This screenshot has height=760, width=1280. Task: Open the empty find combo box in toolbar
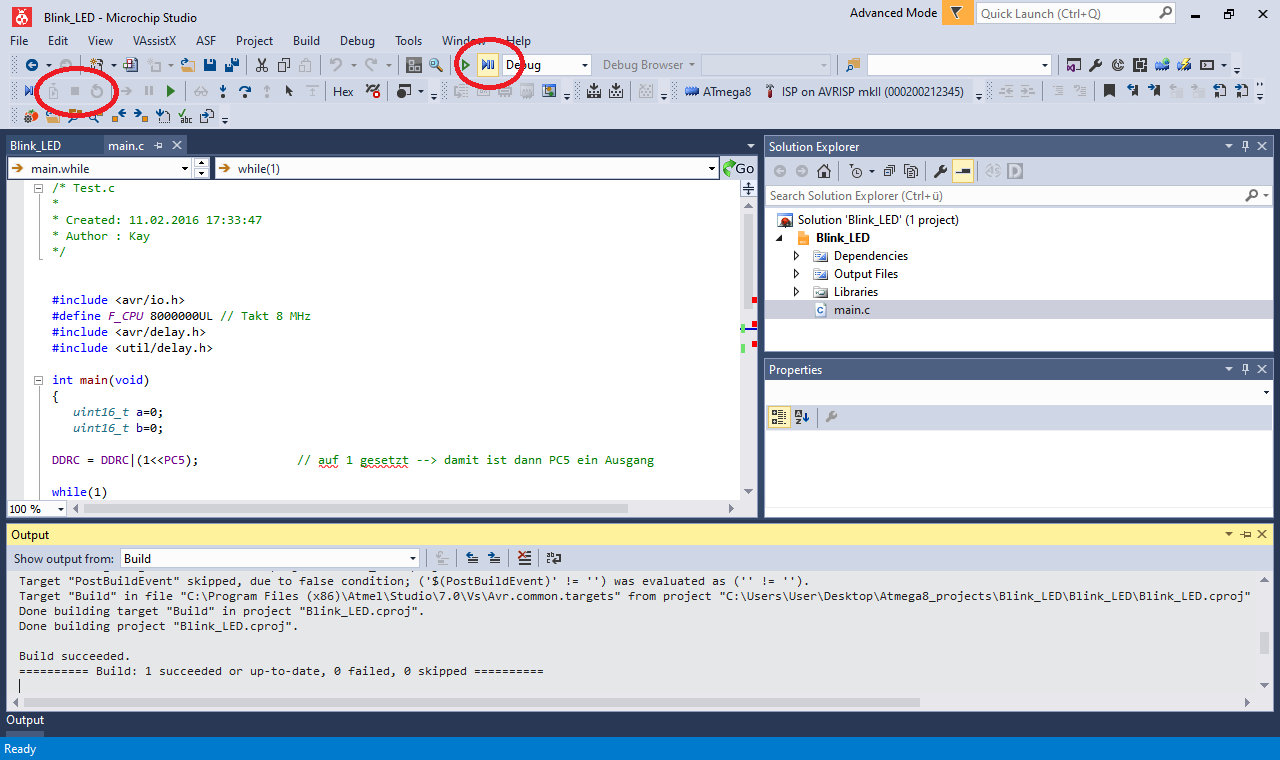pyautogui.click(x=960, y=65)
